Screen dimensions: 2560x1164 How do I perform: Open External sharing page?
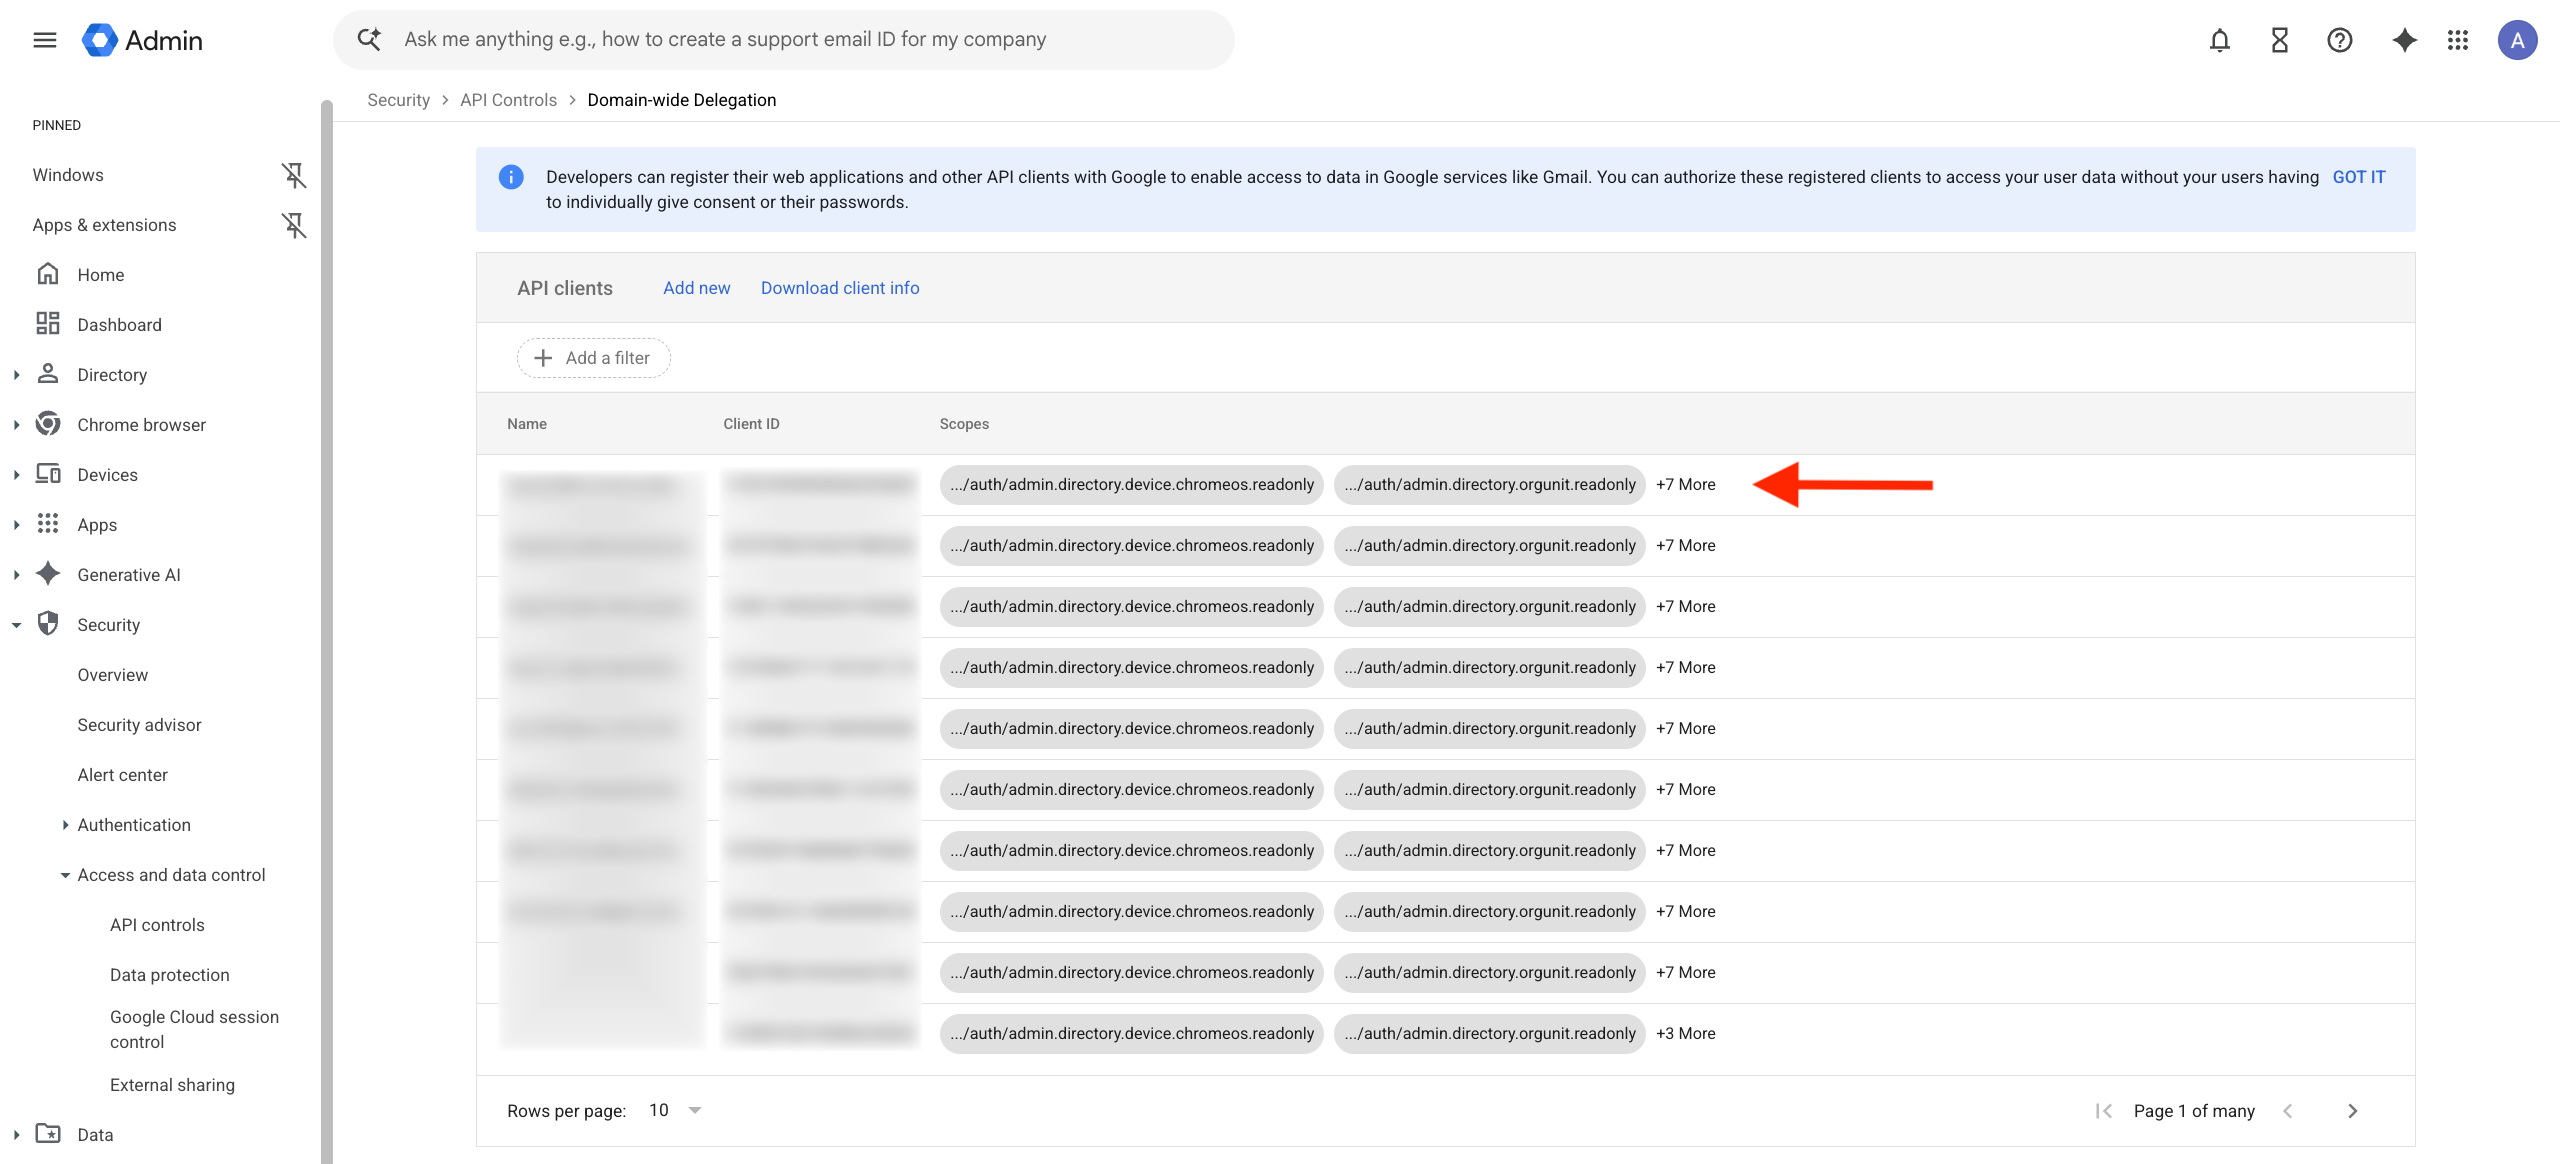(x=172, y=1085)
